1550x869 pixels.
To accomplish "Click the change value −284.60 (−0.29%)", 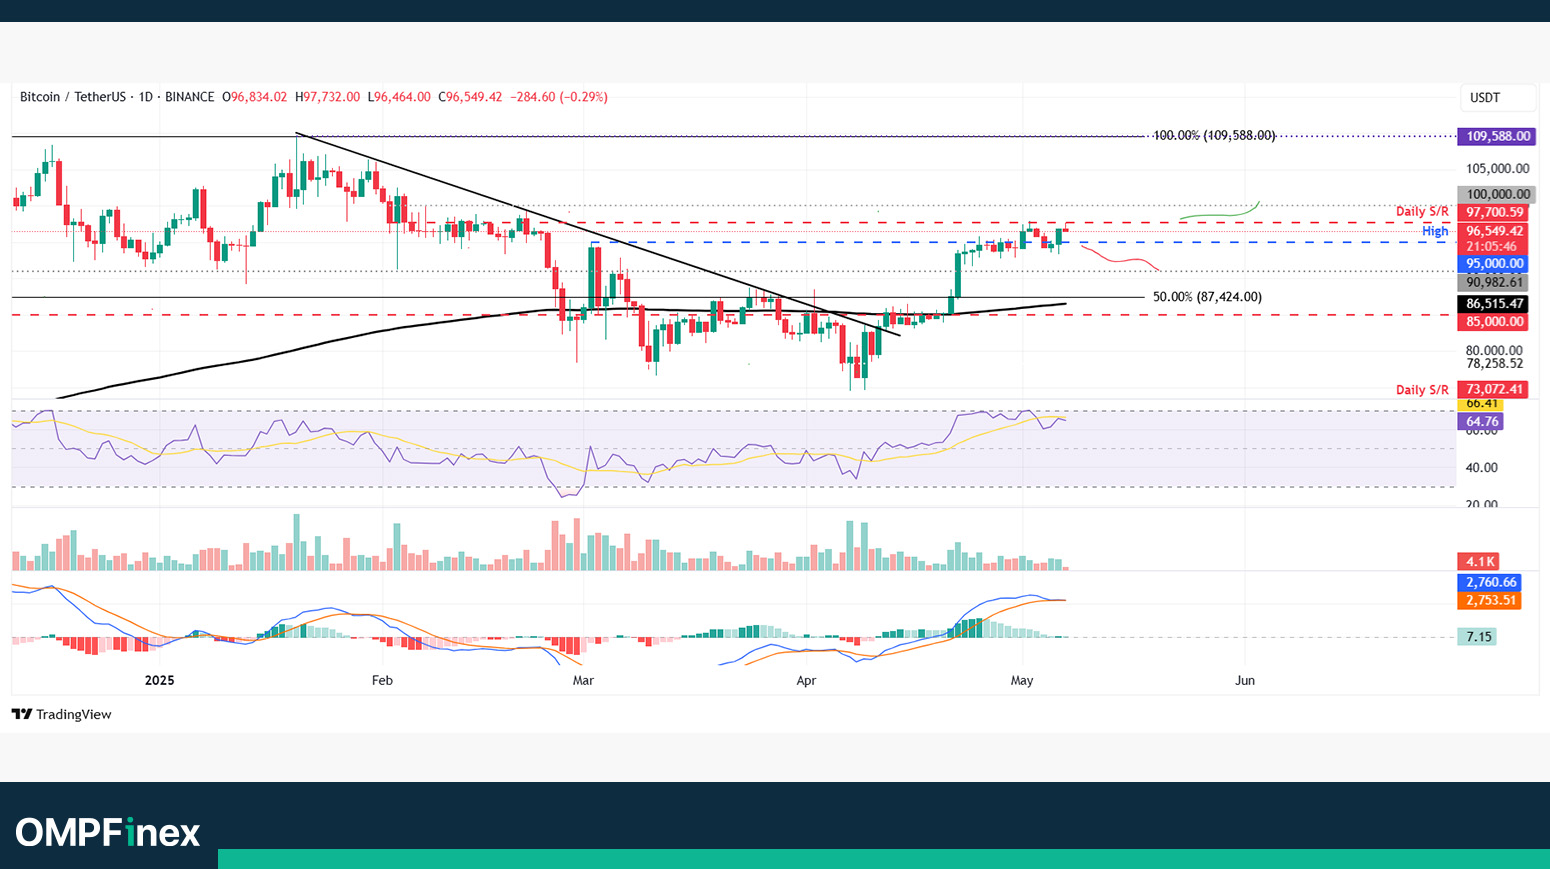I will (x=559, y=97).
